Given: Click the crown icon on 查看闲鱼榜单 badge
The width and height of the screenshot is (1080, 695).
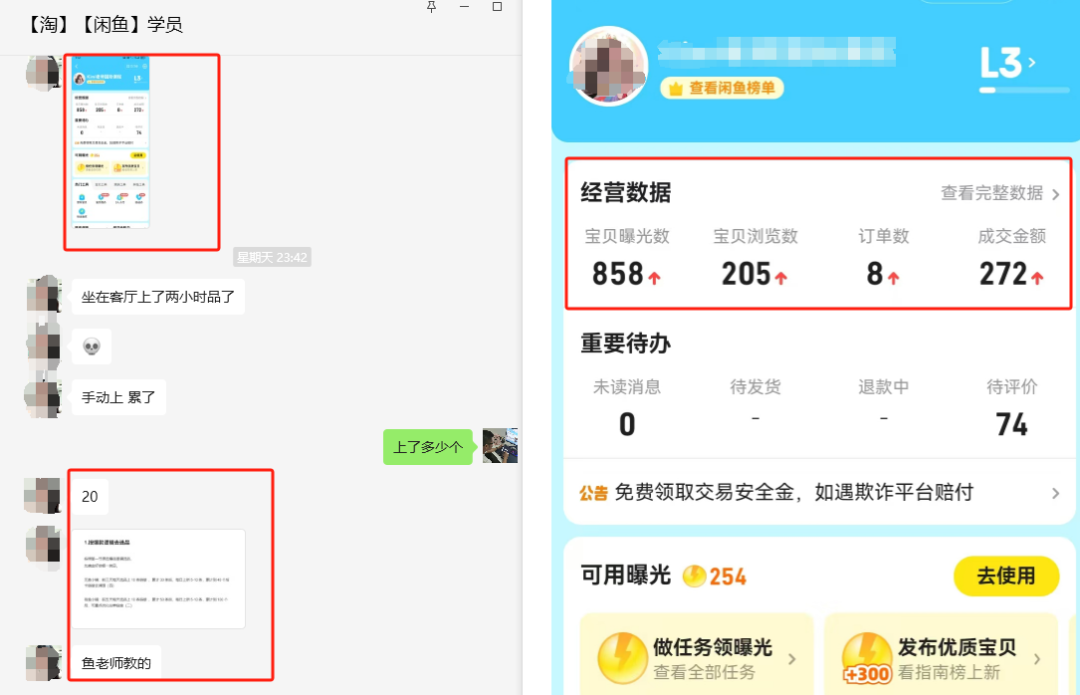Looking at the screenshot, I should pyautogui.click(x=676, y=88).
